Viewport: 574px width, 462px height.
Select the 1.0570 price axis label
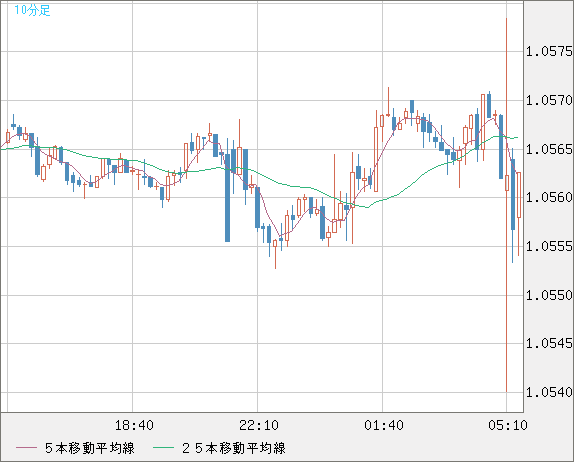point(549,100)
